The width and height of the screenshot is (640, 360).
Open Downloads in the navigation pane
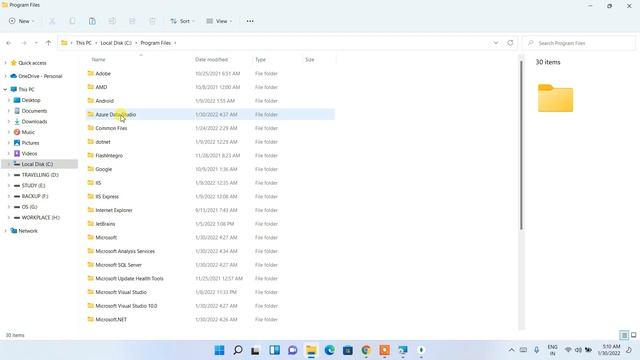coord(34,121)
